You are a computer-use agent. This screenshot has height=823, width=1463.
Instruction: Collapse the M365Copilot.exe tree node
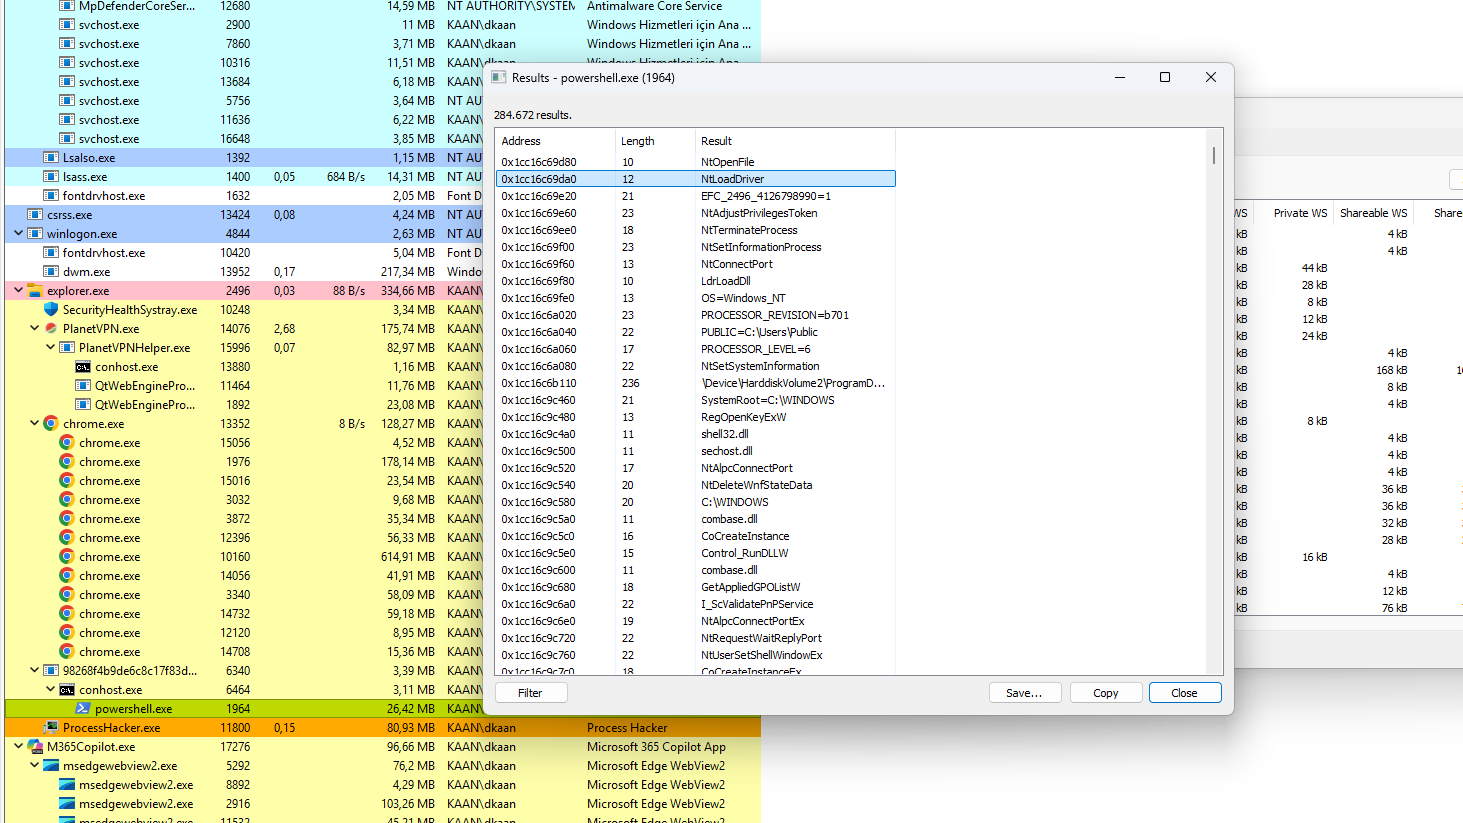(18, 747)
